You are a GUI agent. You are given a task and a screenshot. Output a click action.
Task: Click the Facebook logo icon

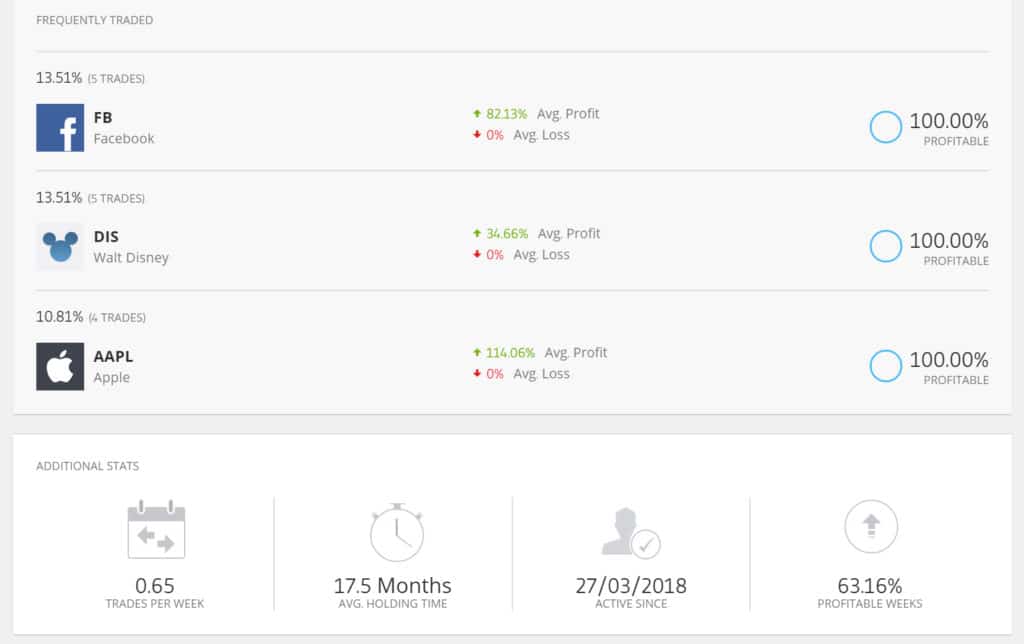pyautogui.click(x=60, y=127)
